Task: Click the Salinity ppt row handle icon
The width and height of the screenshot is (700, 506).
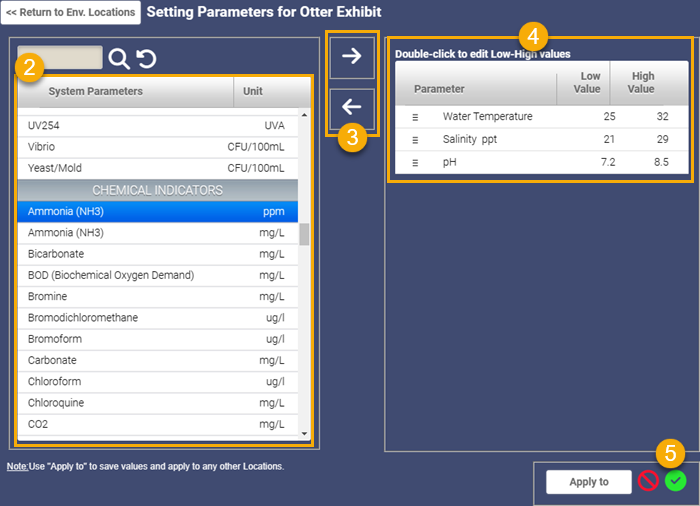Action: point(415,140)
